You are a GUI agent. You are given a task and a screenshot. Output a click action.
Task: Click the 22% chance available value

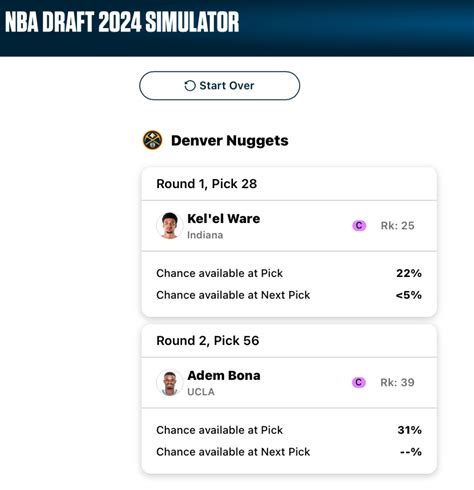tap(409, 273)
